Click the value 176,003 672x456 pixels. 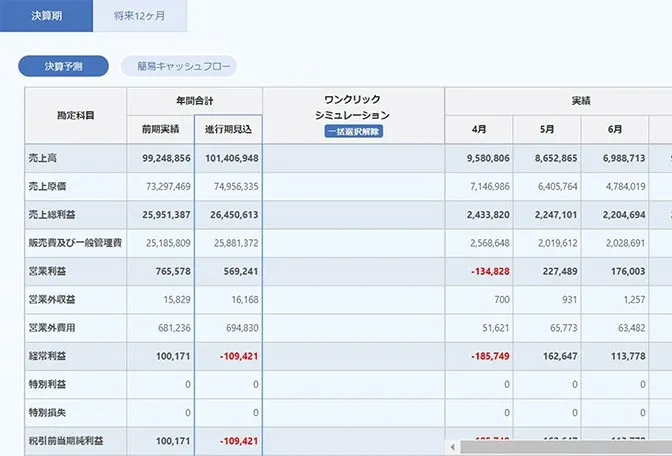coord(628,271)
